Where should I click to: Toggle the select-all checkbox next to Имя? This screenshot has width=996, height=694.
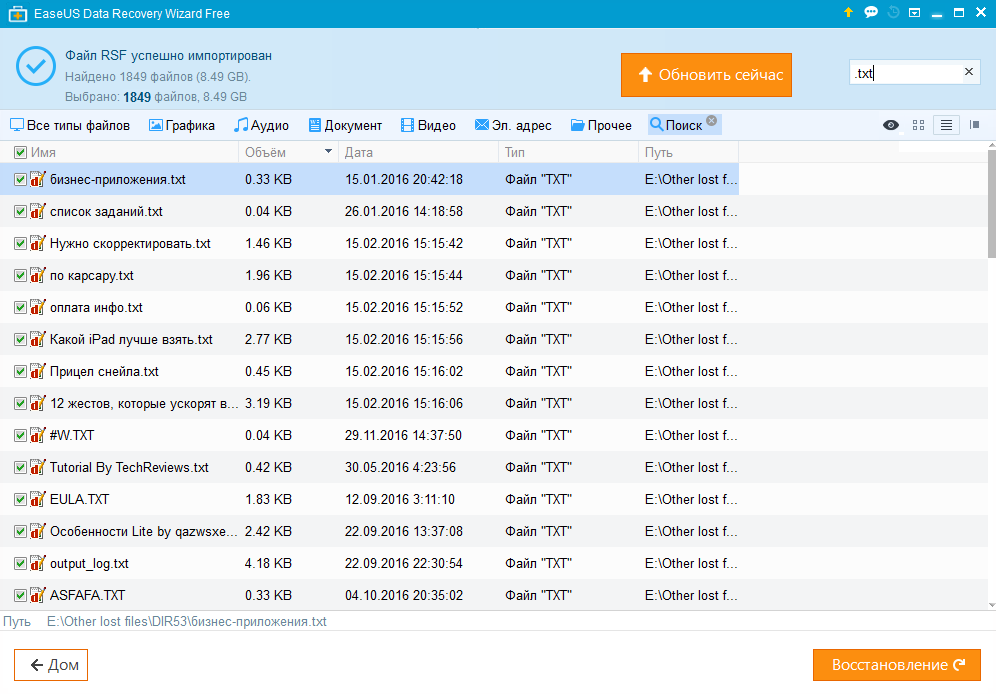[x=20, y=152]
